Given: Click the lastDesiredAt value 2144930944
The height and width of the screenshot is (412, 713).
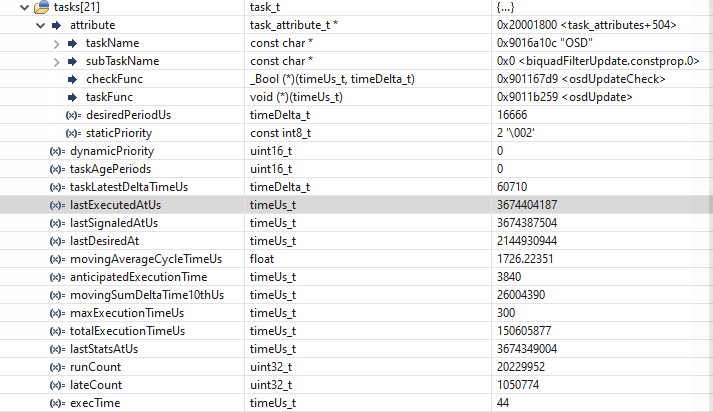Looking at the screenshot, I should pyautogui.click(x=527, y=241).
